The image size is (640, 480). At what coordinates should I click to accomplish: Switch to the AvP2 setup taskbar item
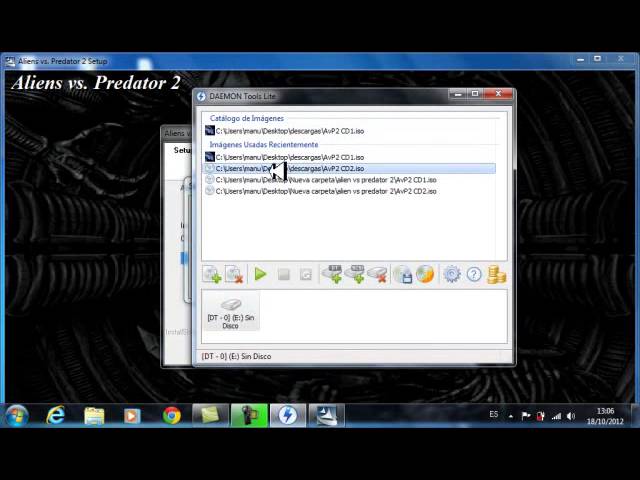point(327,416)
